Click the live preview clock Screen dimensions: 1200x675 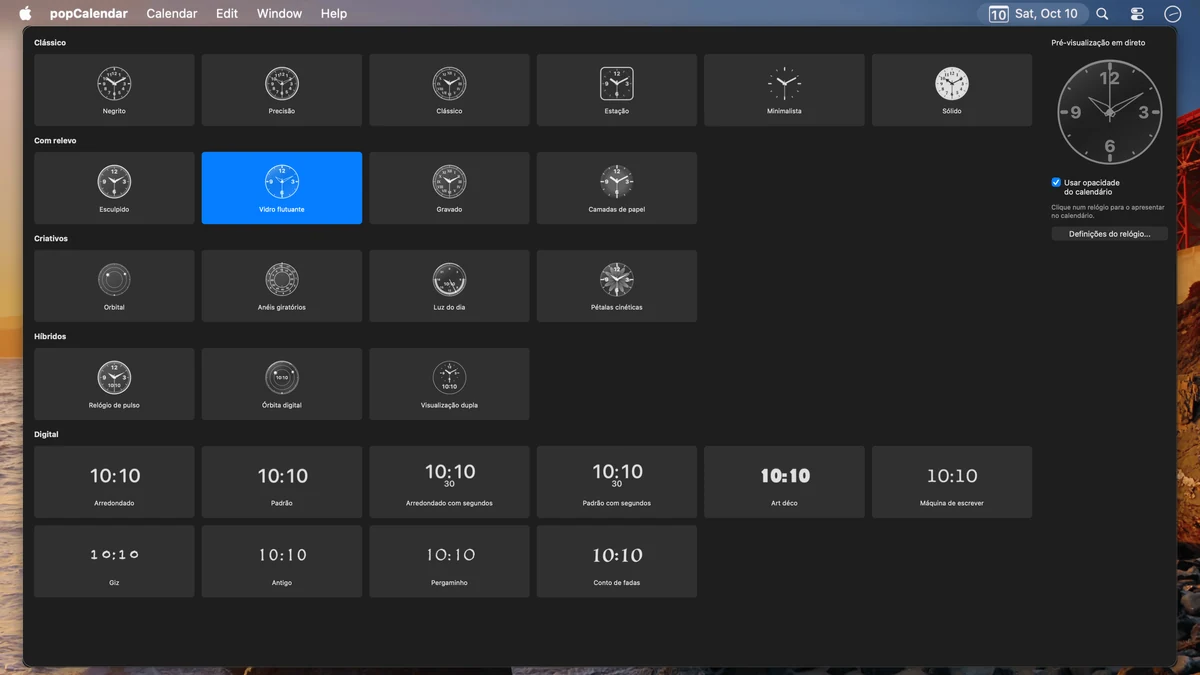(x=1110, y=112)
